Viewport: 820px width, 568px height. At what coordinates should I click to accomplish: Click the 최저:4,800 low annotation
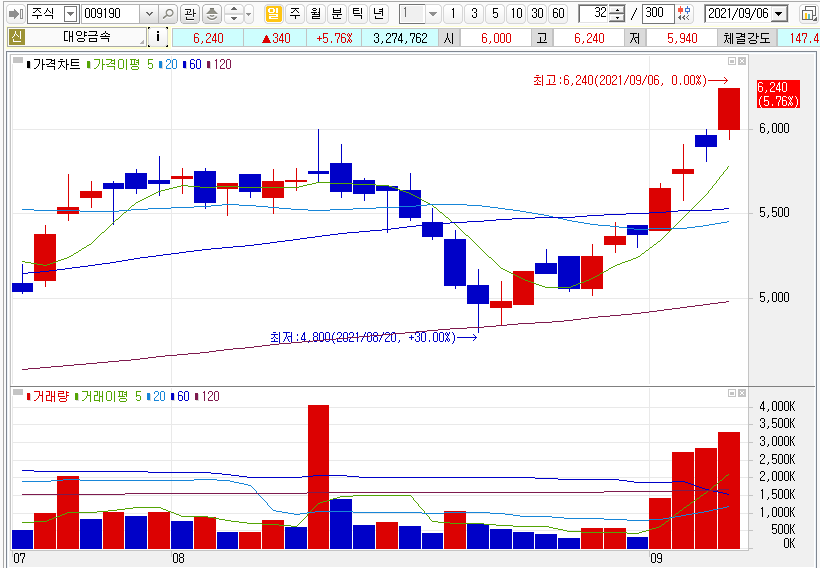pyautogui.click(x=373, y=337)
